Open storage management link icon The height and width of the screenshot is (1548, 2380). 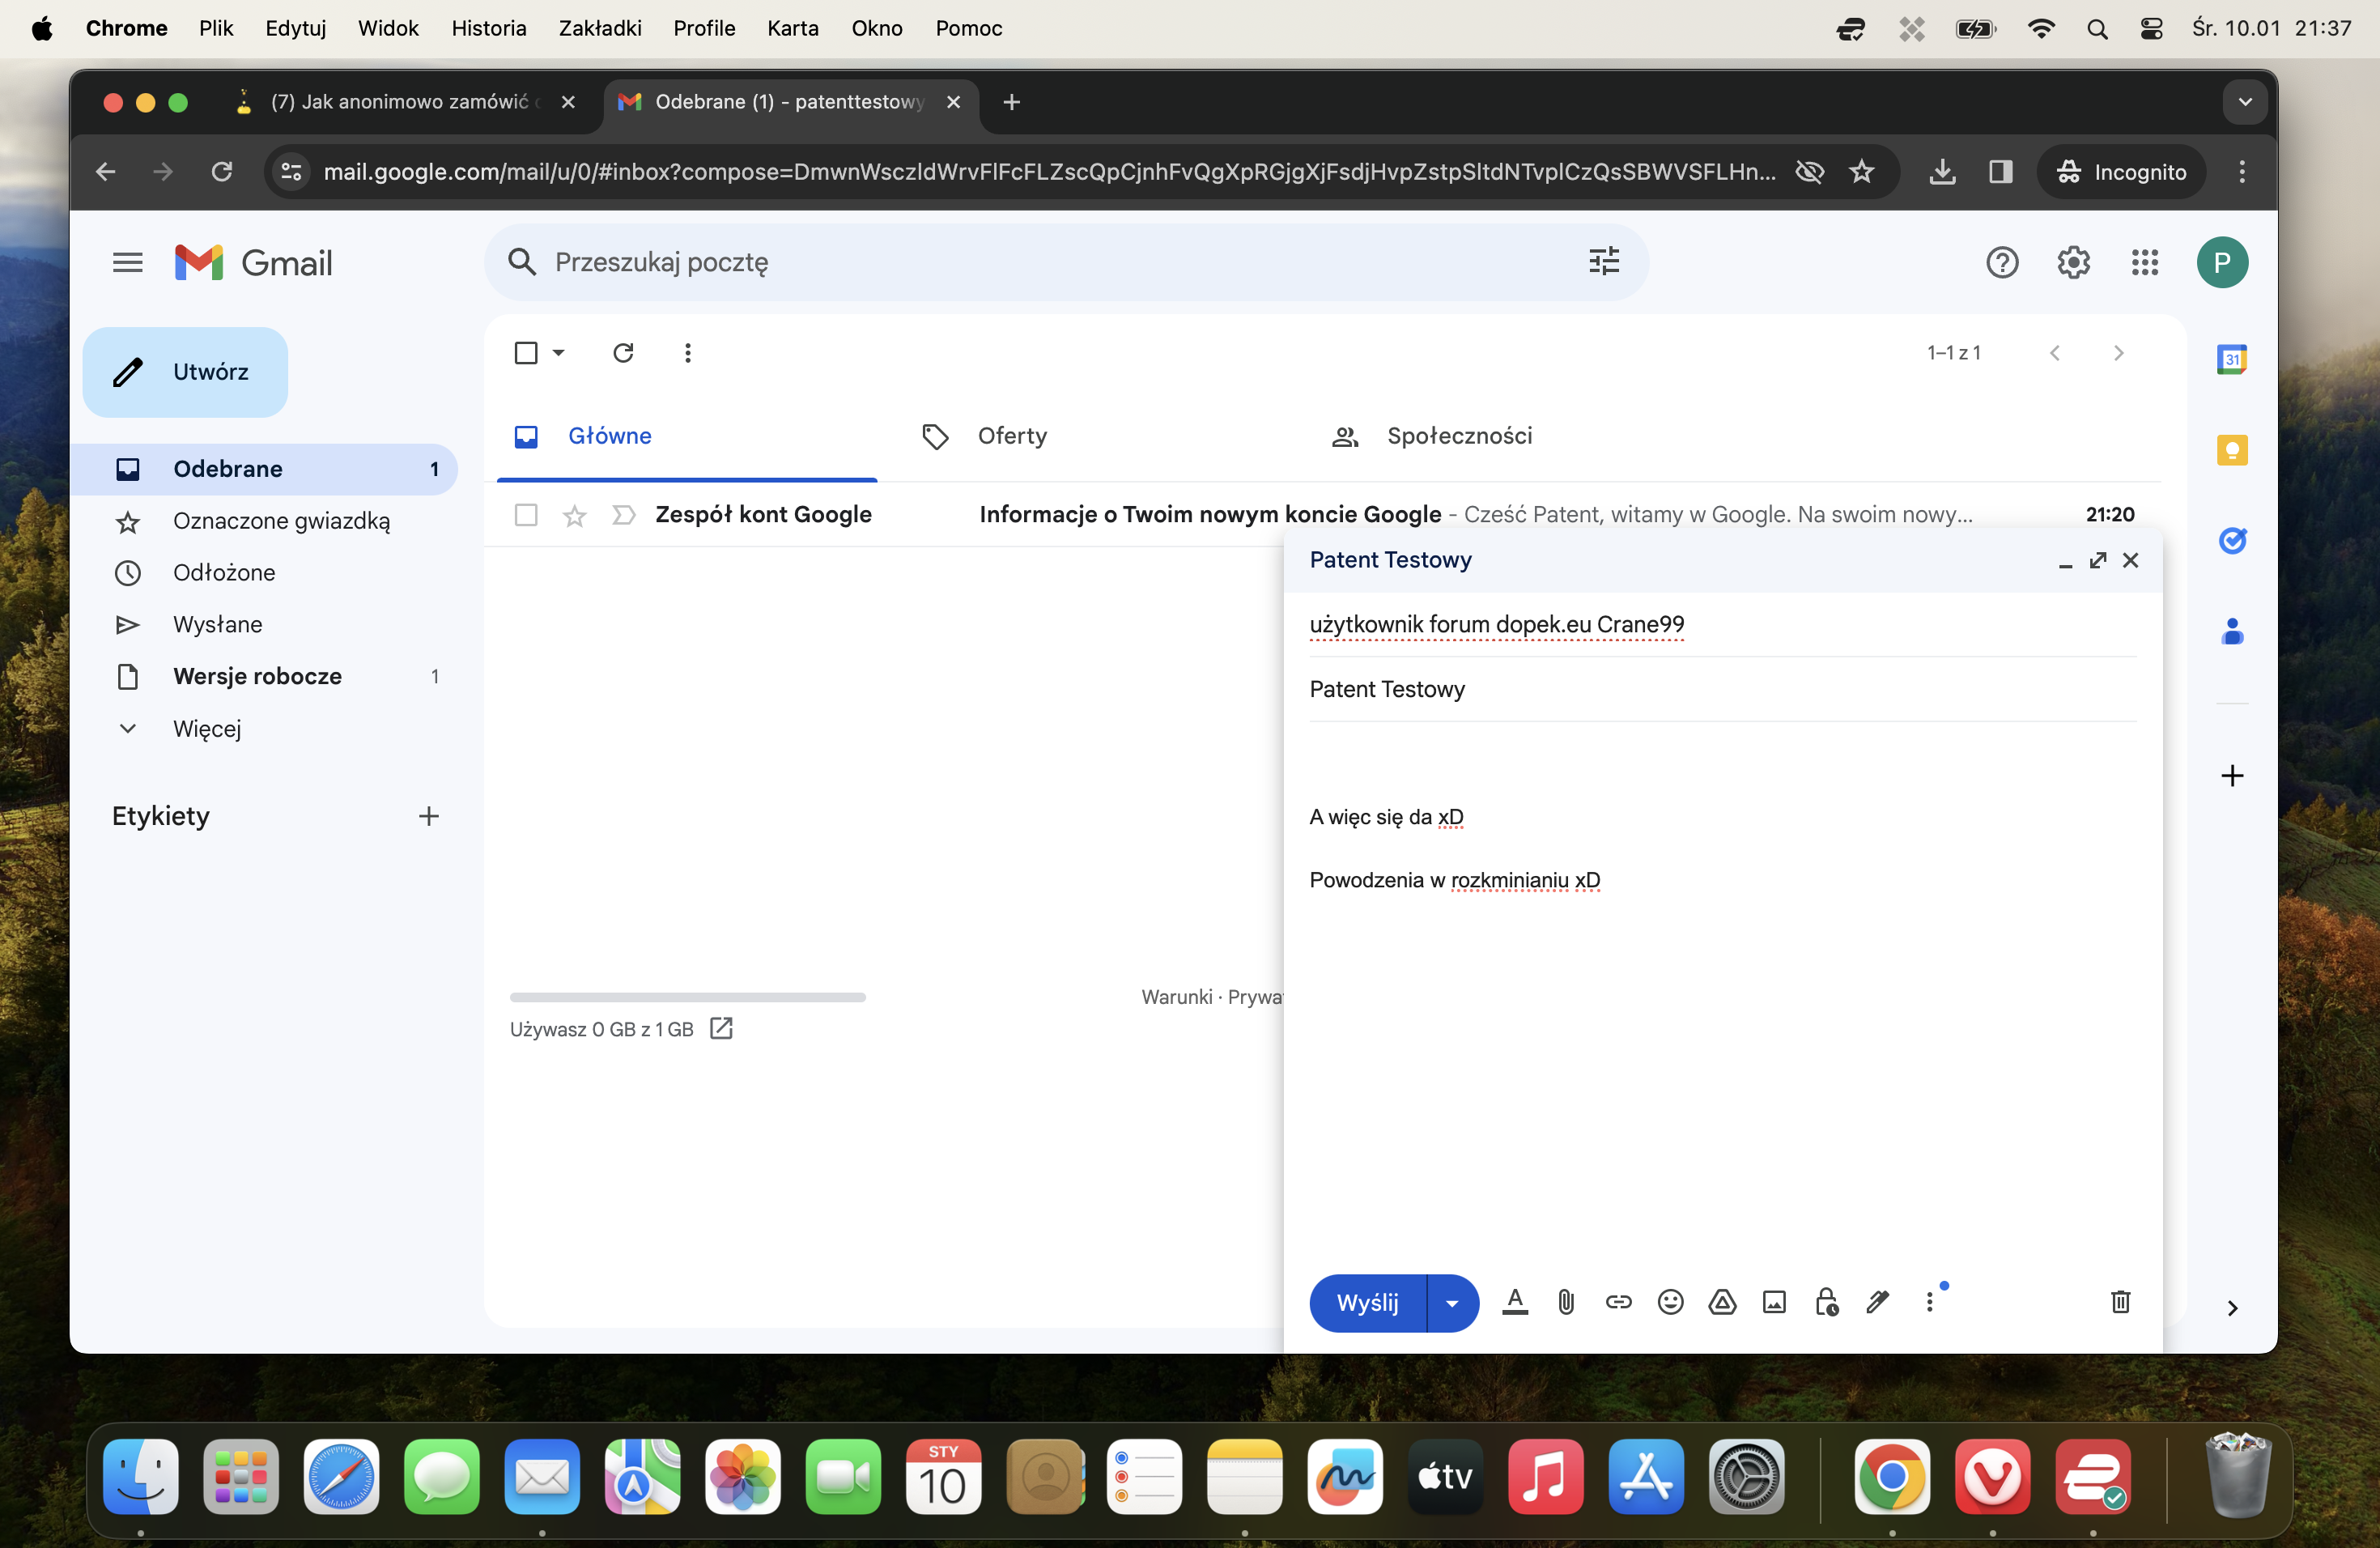click(721, 1029)
